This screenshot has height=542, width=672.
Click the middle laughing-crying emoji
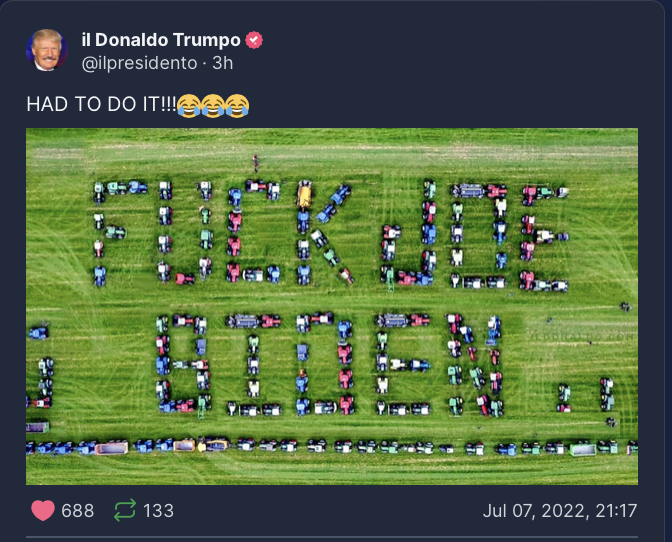pos(213,105)
